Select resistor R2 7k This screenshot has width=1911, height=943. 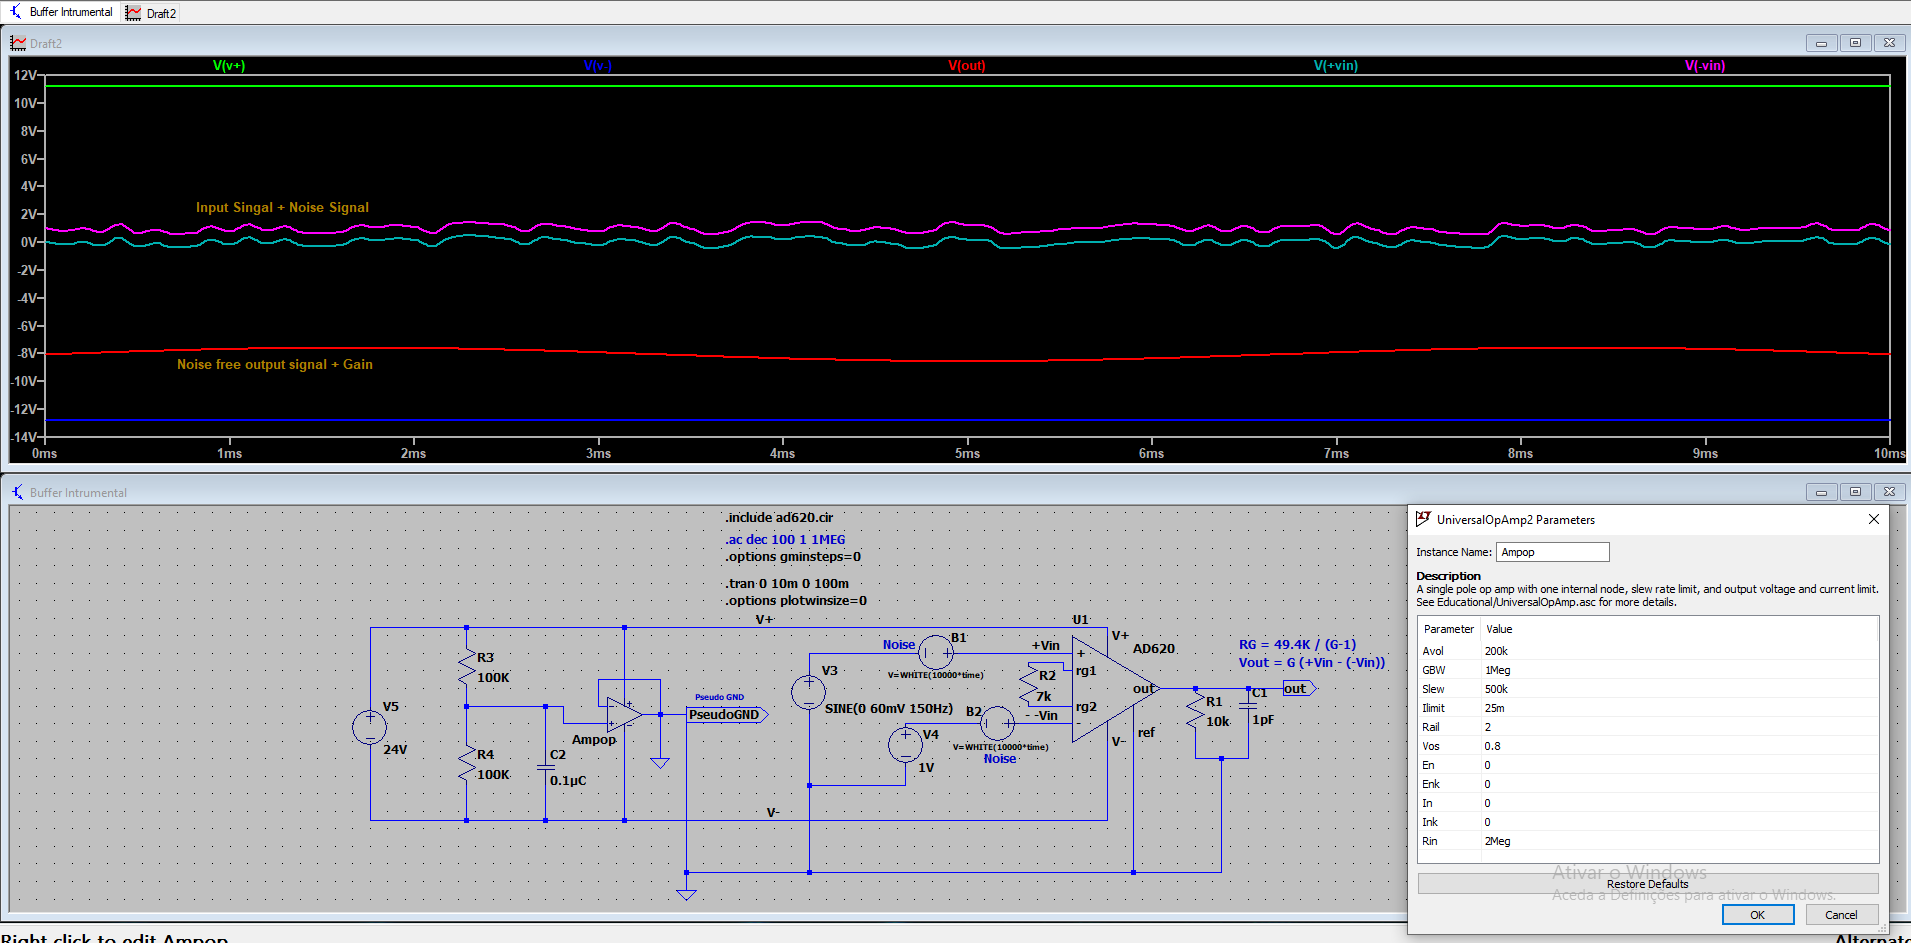[x=1029, y=684]
